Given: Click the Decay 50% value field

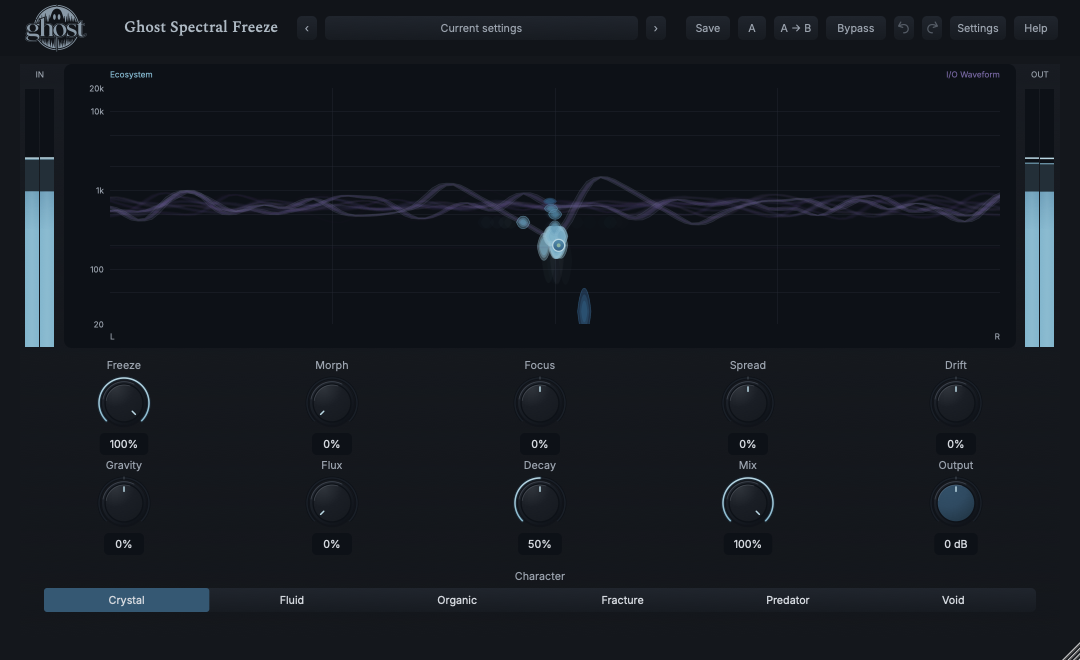Looking at the screenshot, I should tap(539, 544).
